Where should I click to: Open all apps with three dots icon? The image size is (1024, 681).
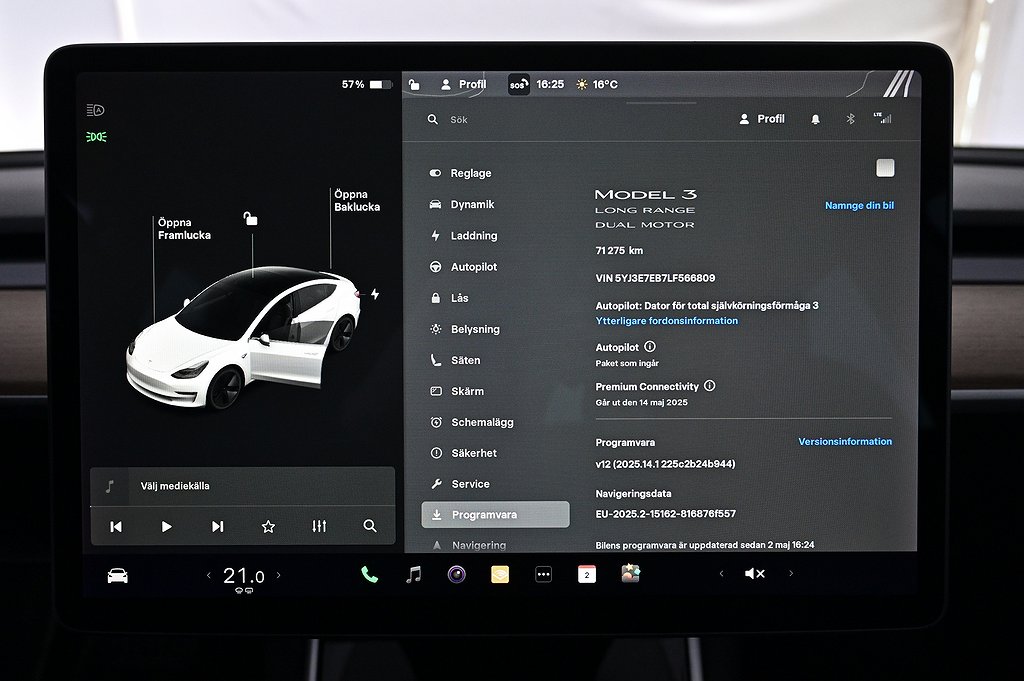543,575
